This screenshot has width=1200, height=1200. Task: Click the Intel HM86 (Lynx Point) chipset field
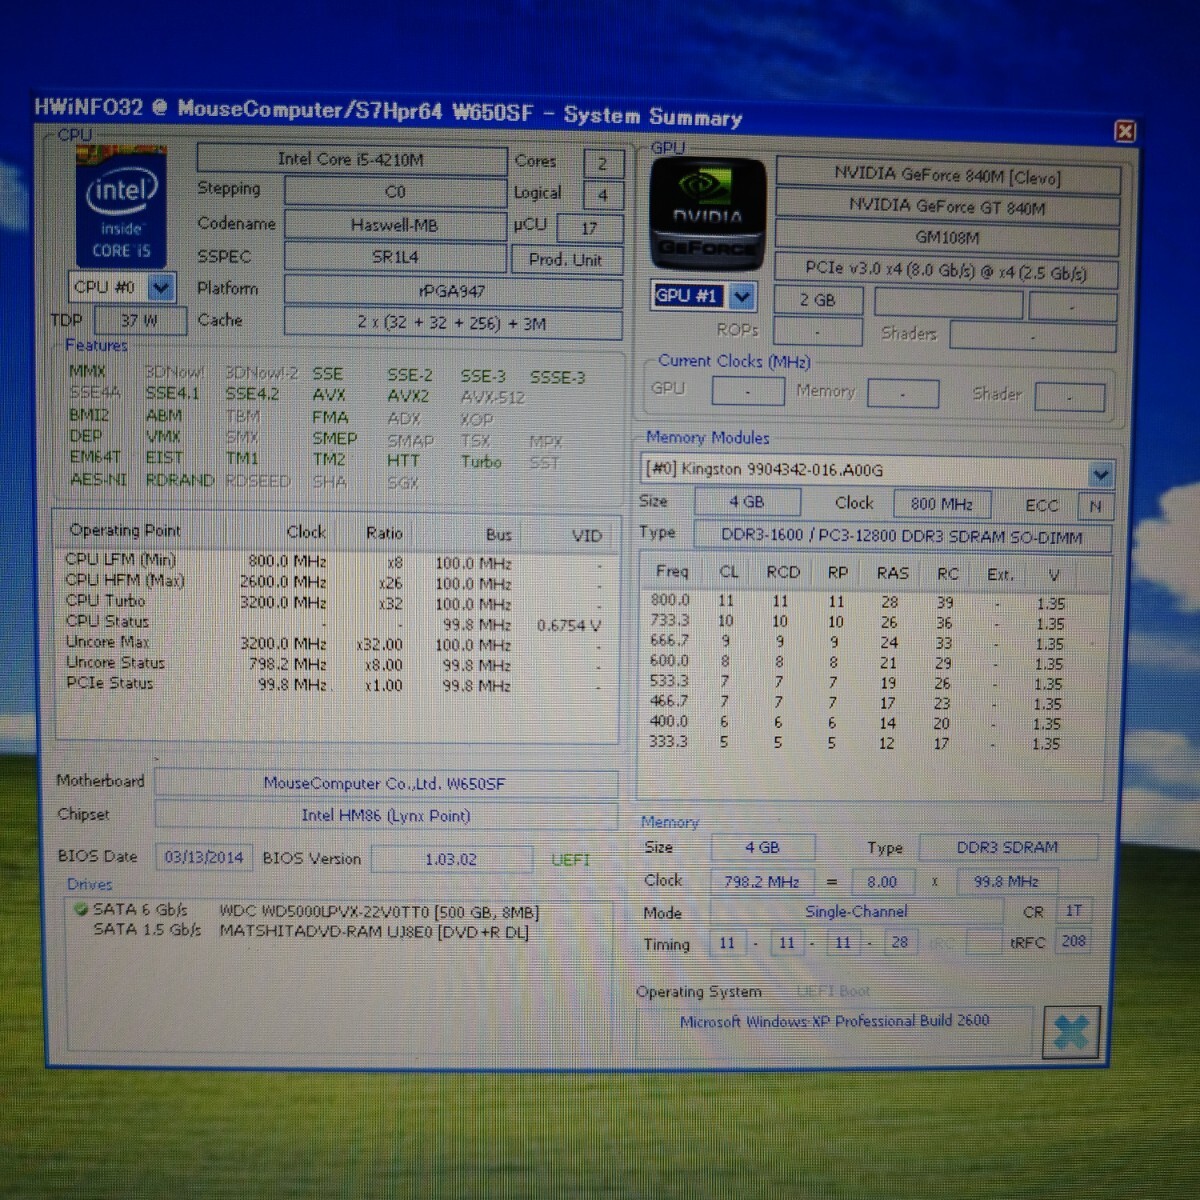(385, 815)
